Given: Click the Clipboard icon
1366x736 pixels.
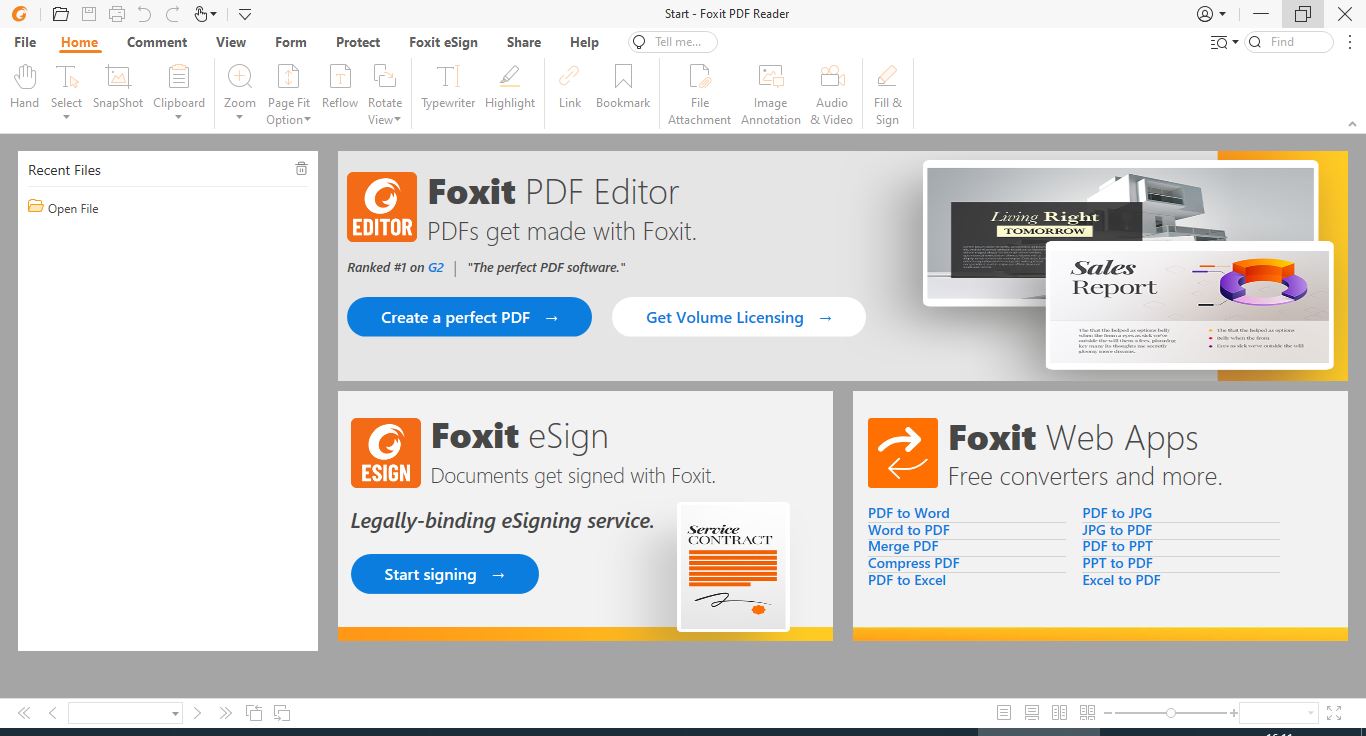Looking at the screenshot, I should point(179,78).
